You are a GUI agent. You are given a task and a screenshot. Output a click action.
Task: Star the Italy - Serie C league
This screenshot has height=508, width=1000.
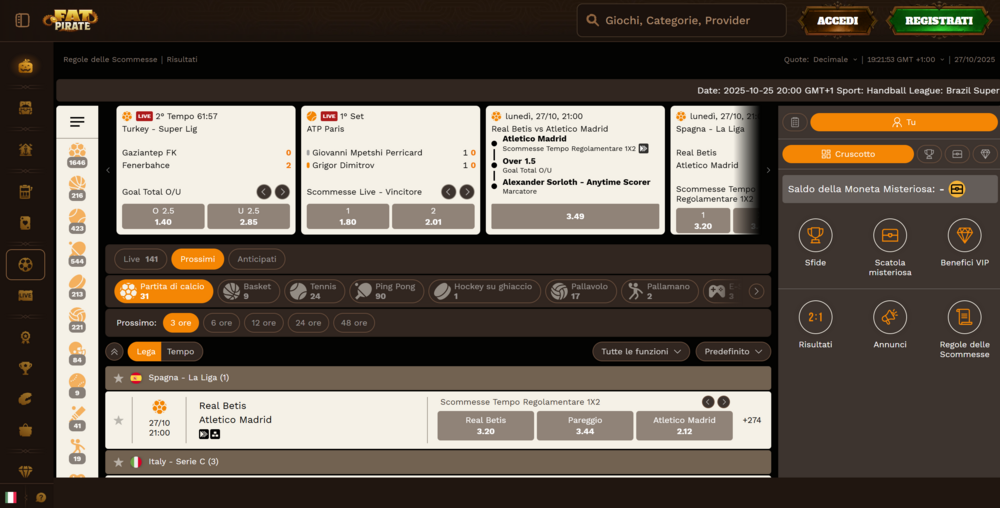click(119, 462)
